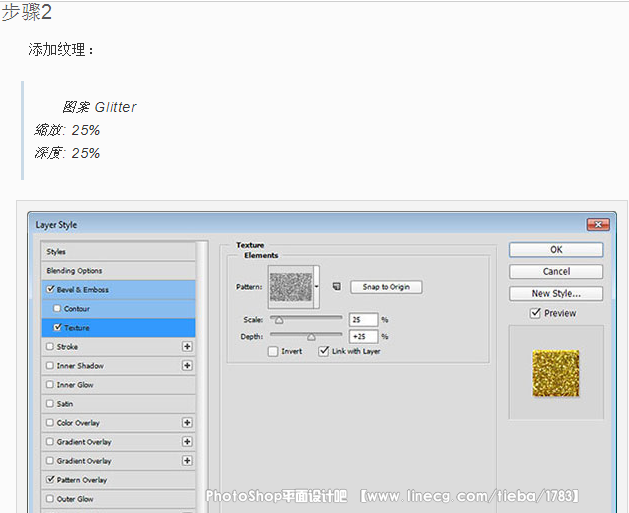The height and width of the screenshot is (513, 629).
Task: Select the Satin effect row label
Action: (65, 404)
